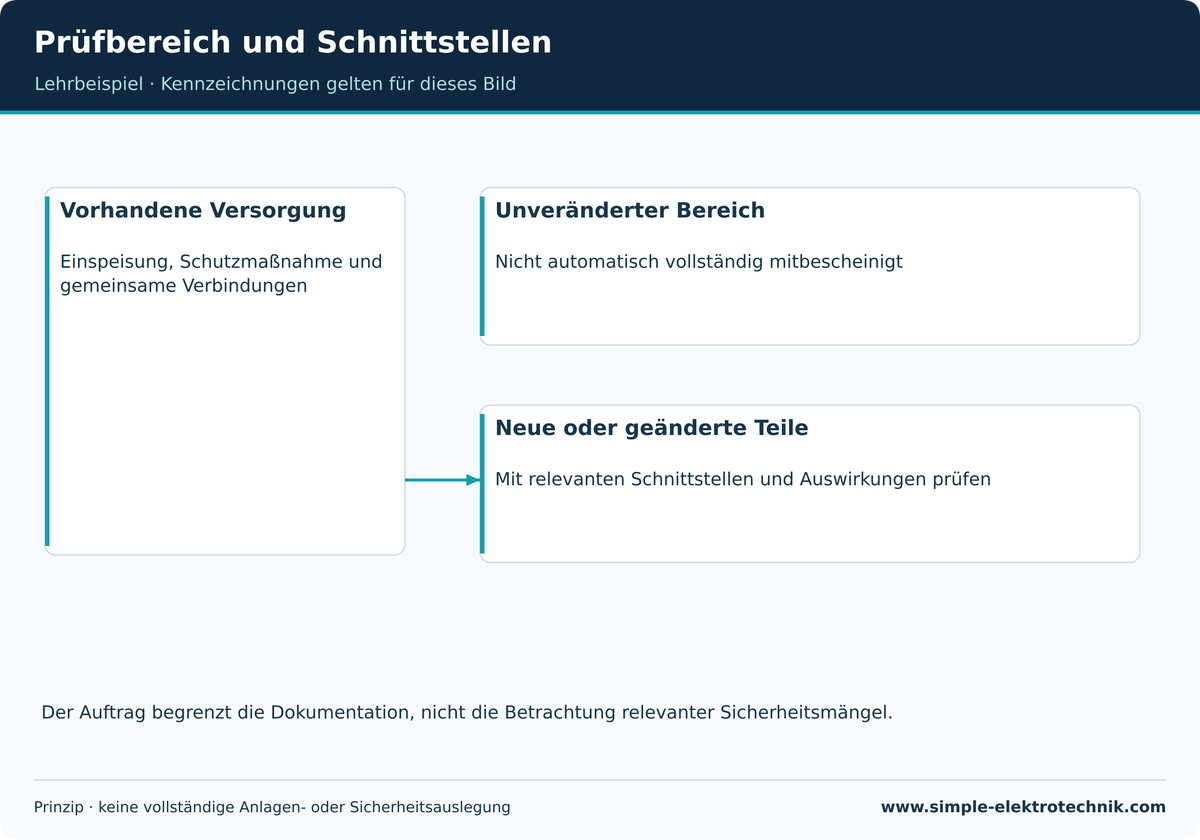Click the sentence starting "Der Auftrag begrenzt"
The image size is (1200, 840).
pyautogui.click(x=467, y=713)
